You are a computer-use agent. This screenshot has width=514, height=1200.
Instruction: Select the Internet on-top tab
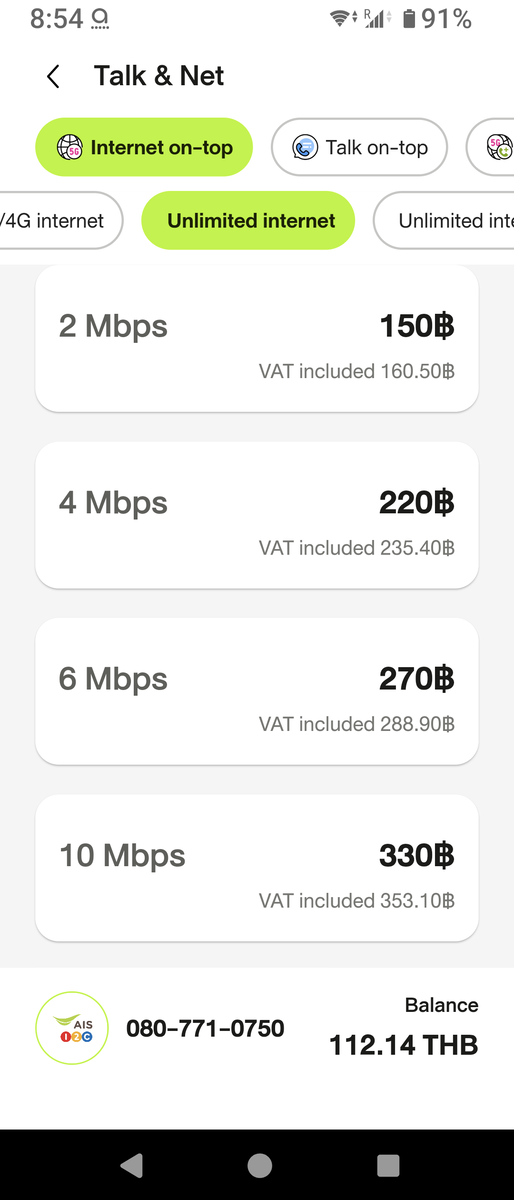pos(144,148)
